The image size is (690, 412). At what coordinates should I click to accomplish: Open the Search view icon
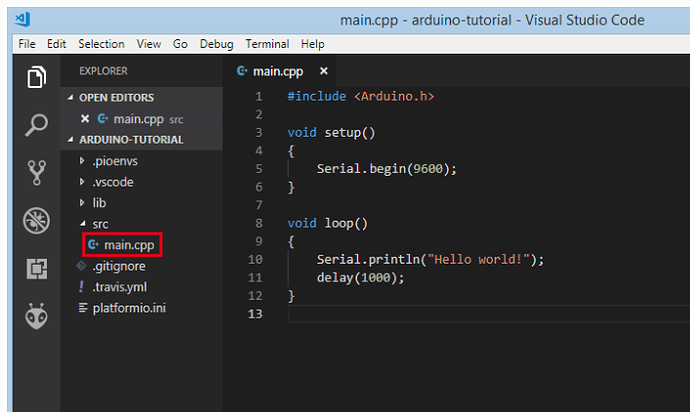(x=37, y=125)
